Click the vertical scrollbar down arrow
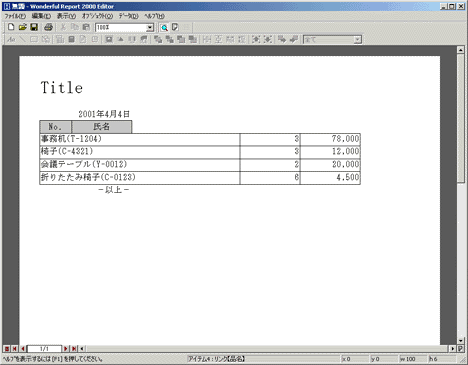 coord(461,341)
